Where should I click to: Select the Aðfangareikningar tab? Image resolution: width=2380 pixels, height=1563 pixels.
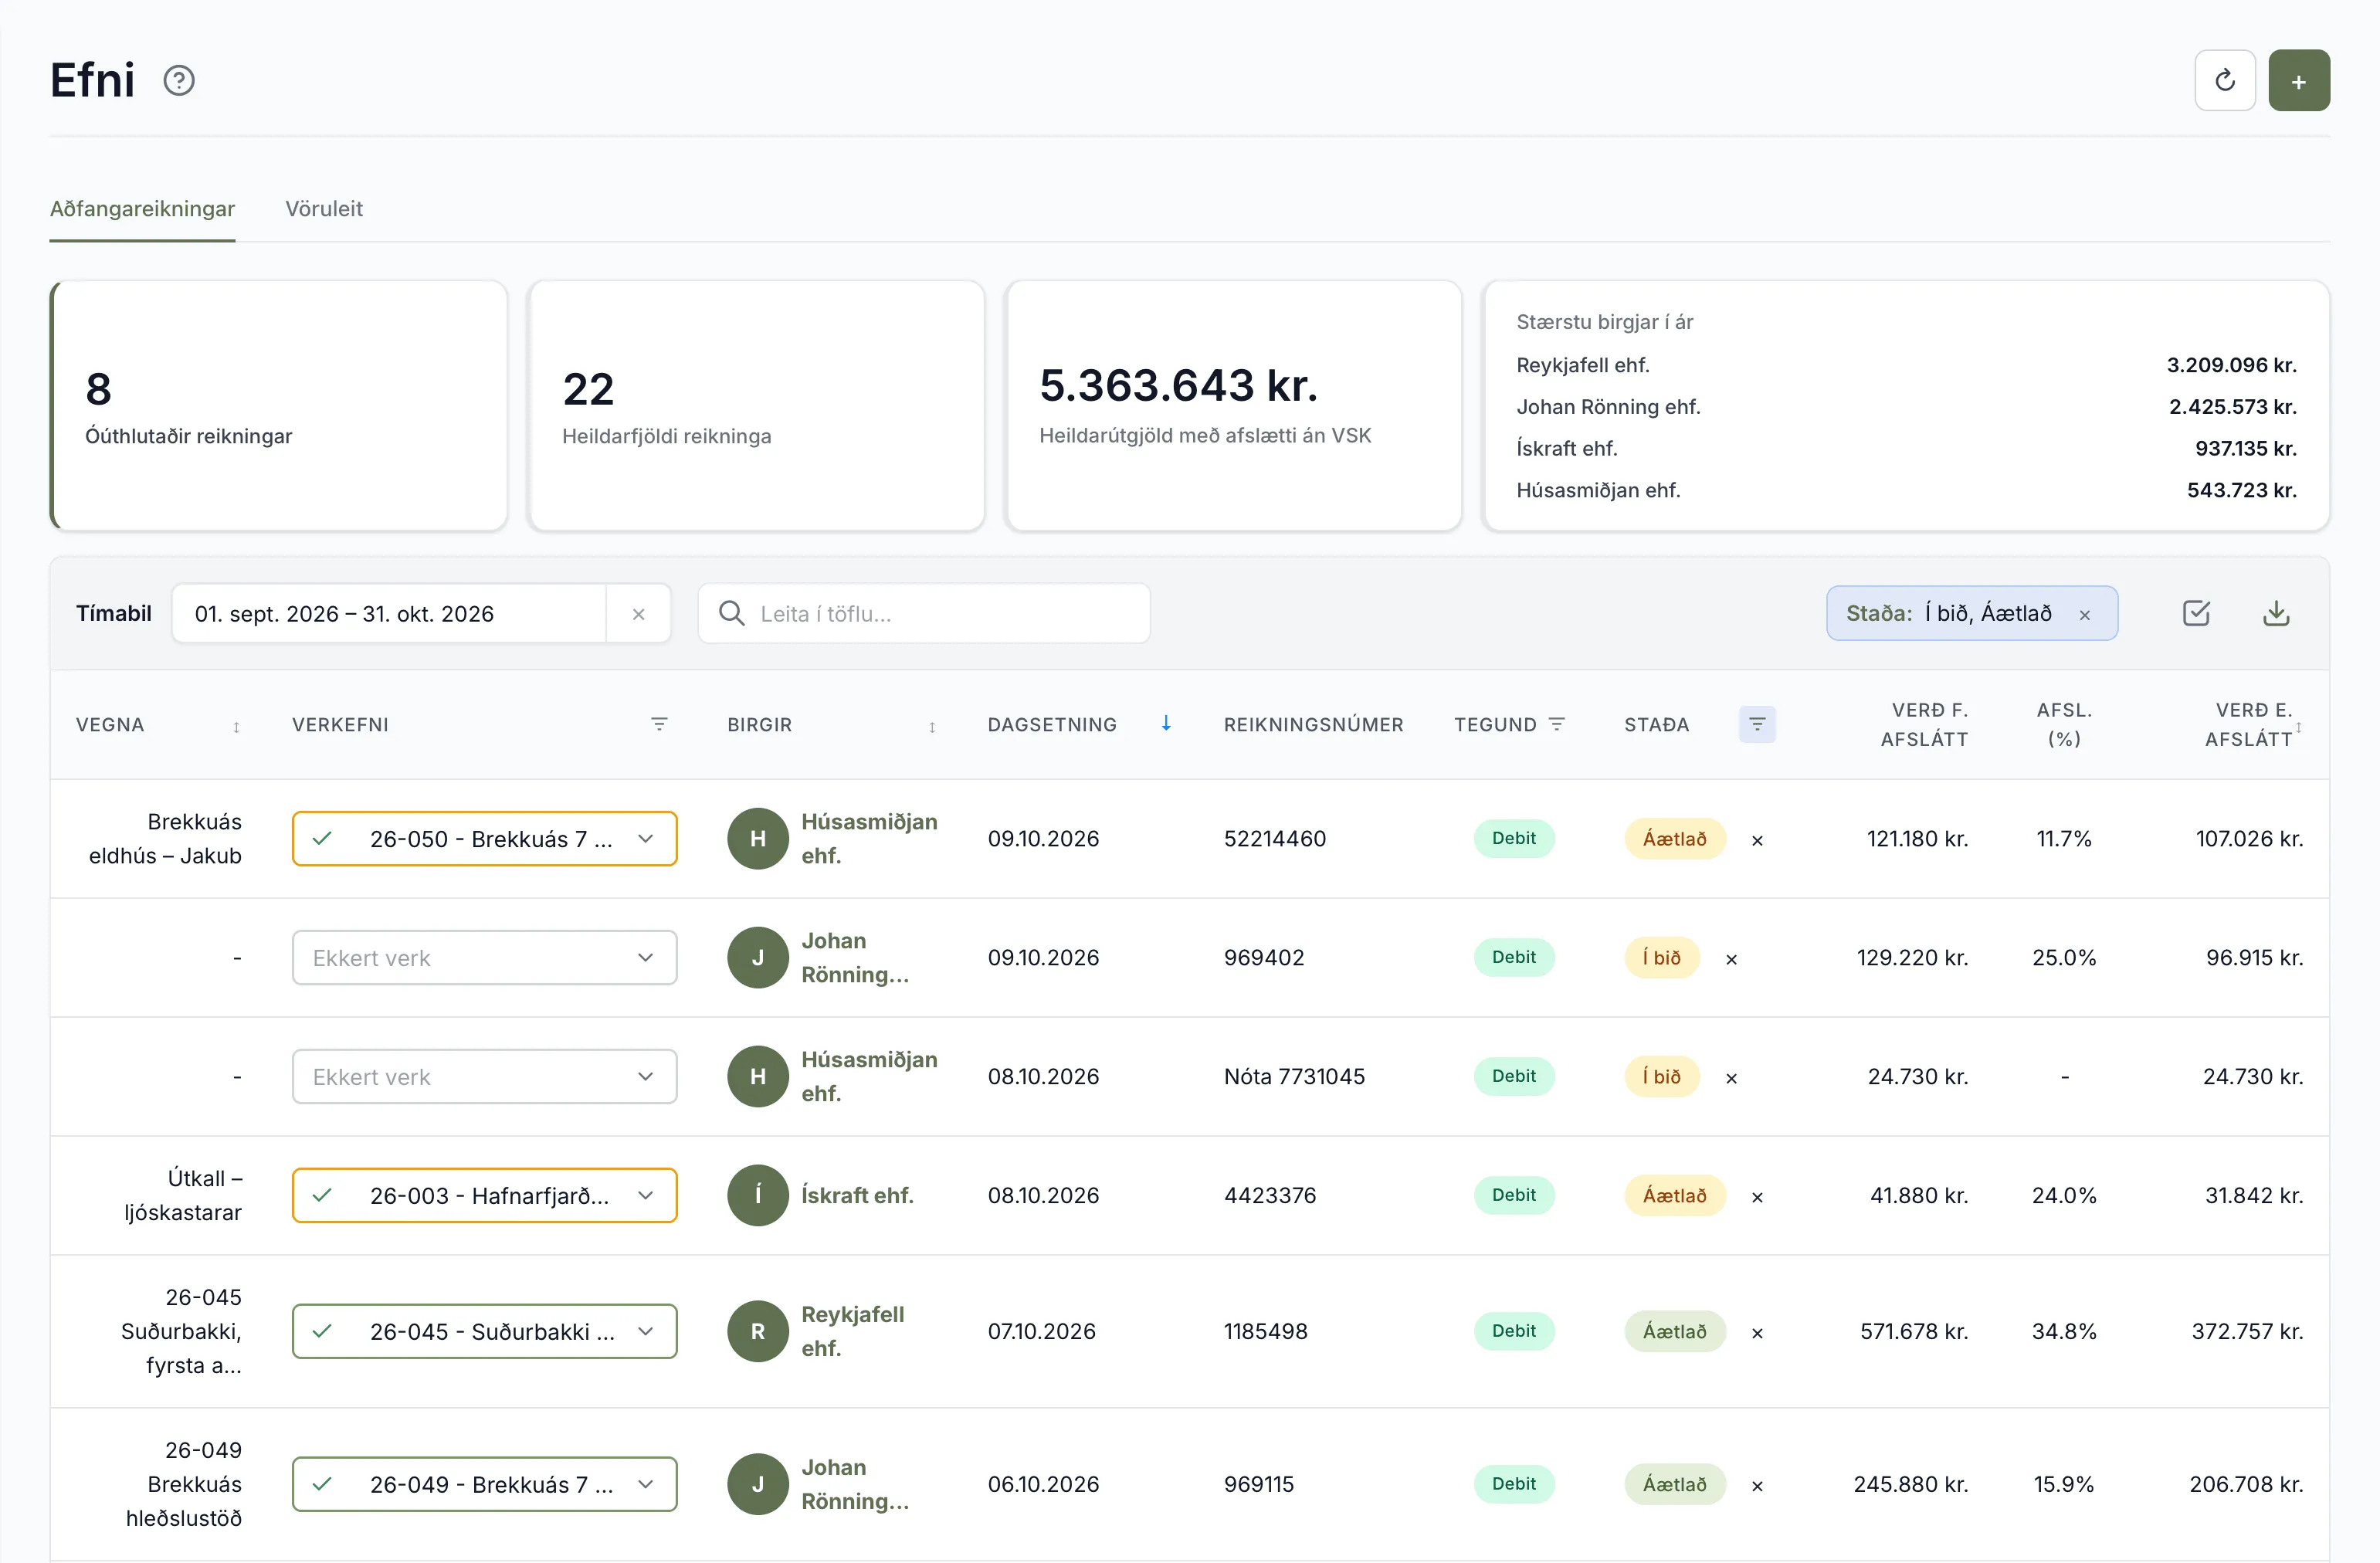pos(142,209)
